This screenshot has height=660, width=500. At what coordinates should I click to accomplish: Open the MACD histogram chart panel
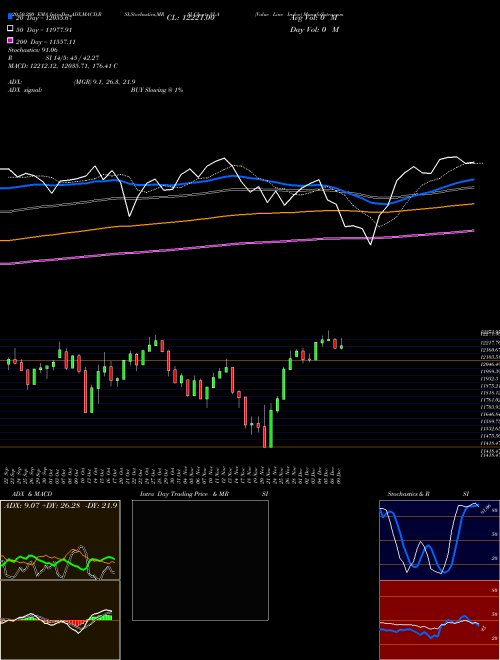pos(60,620)
